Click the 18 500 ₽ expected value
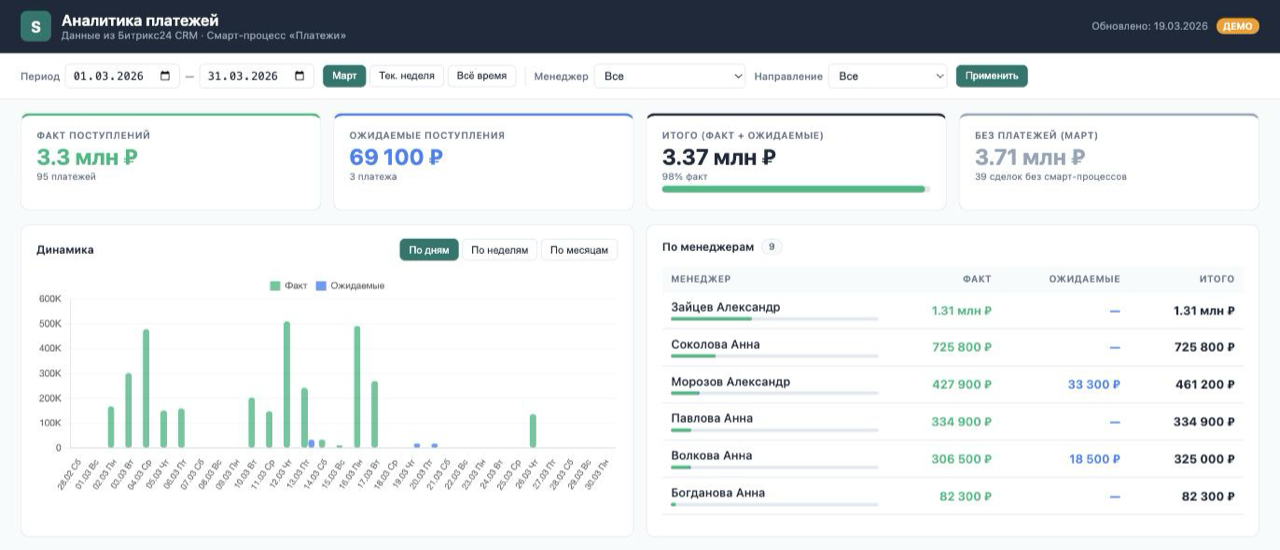The width and height of the screenshot is (1280, 550). click(1094, 459)
